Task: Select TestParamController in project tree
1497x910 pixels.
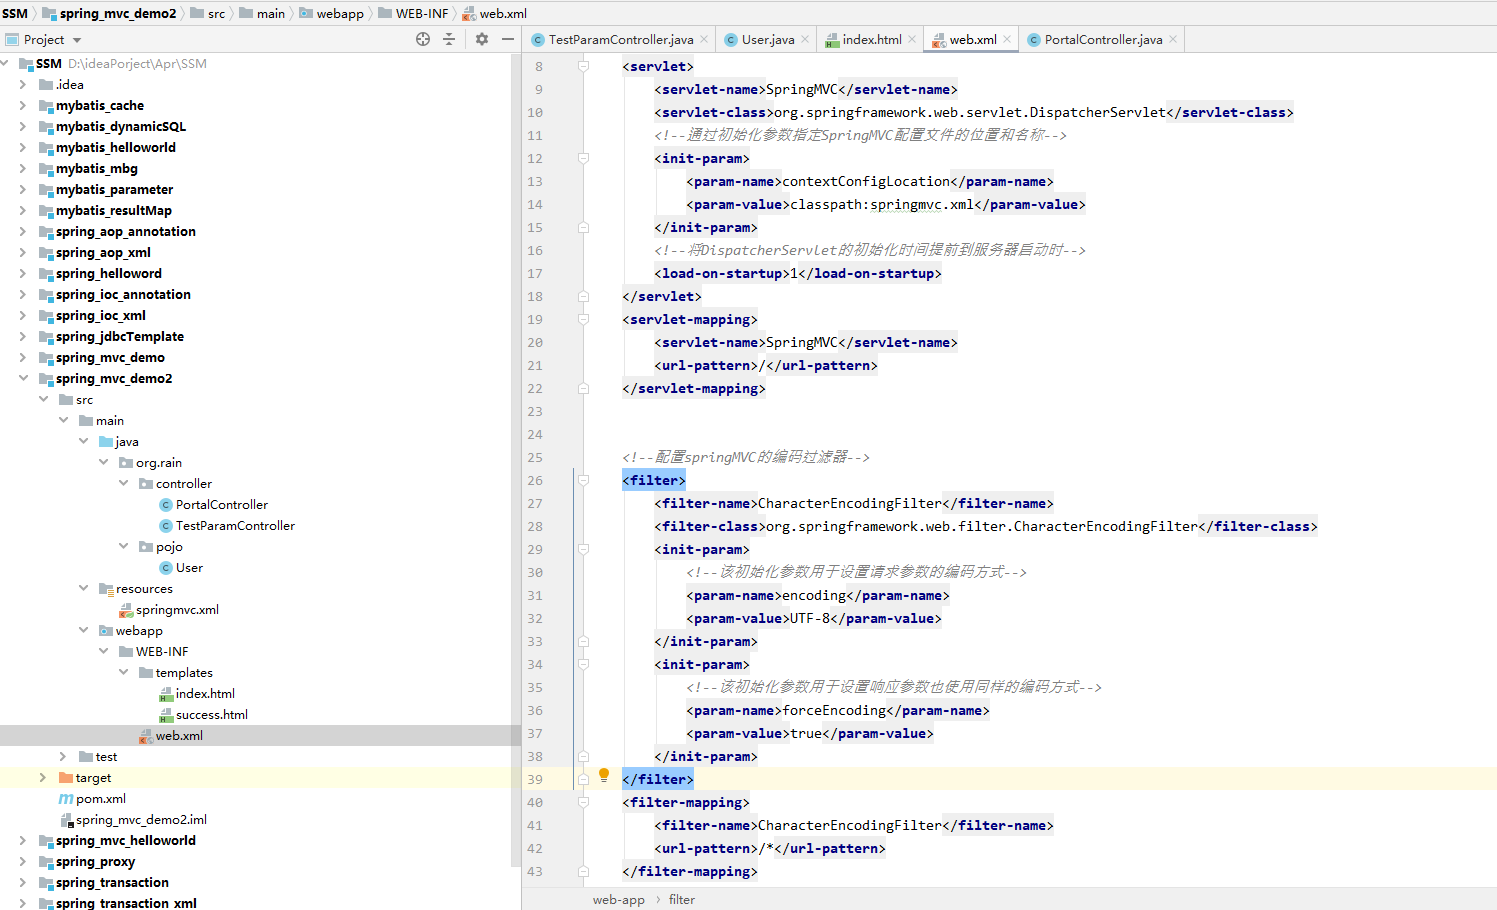Action: 235,525
